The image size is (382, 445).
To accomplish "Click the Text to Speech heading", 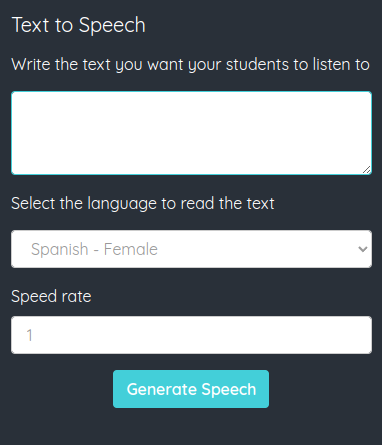I will tap(79, 25).
